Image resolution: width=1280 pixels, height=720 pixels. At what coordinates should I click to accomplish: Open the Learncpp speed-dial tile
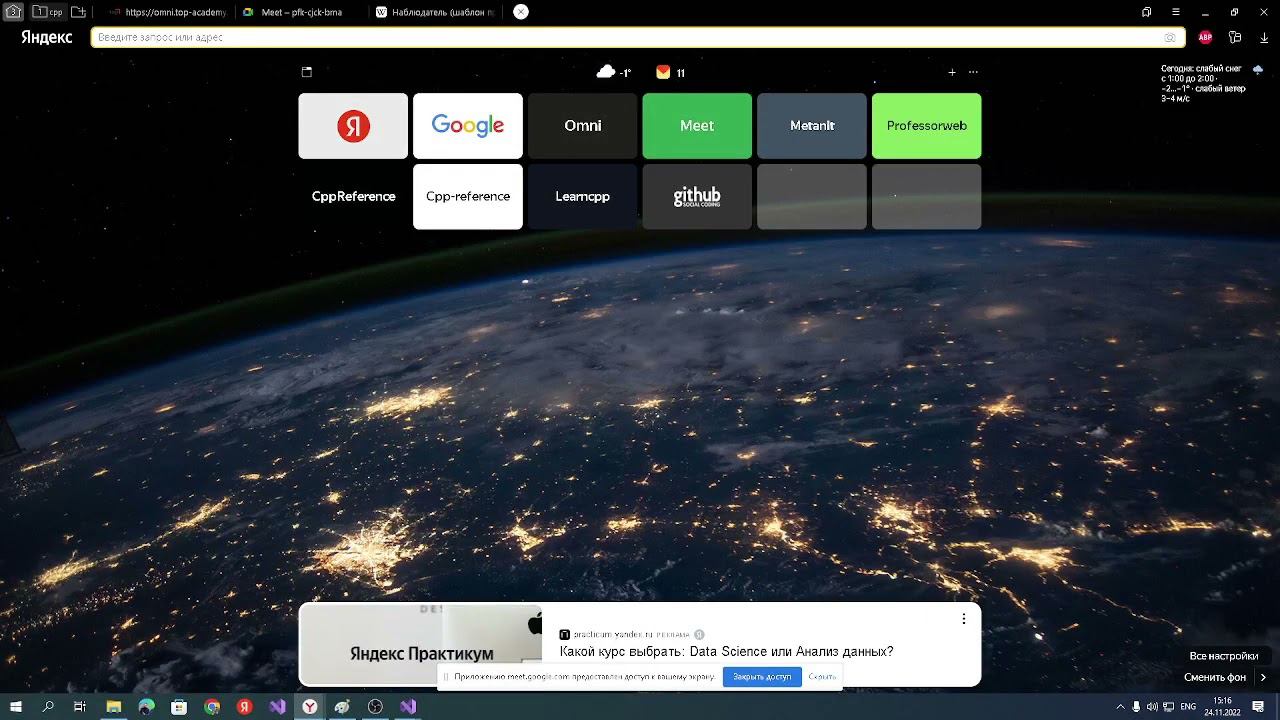pos(582,197)
